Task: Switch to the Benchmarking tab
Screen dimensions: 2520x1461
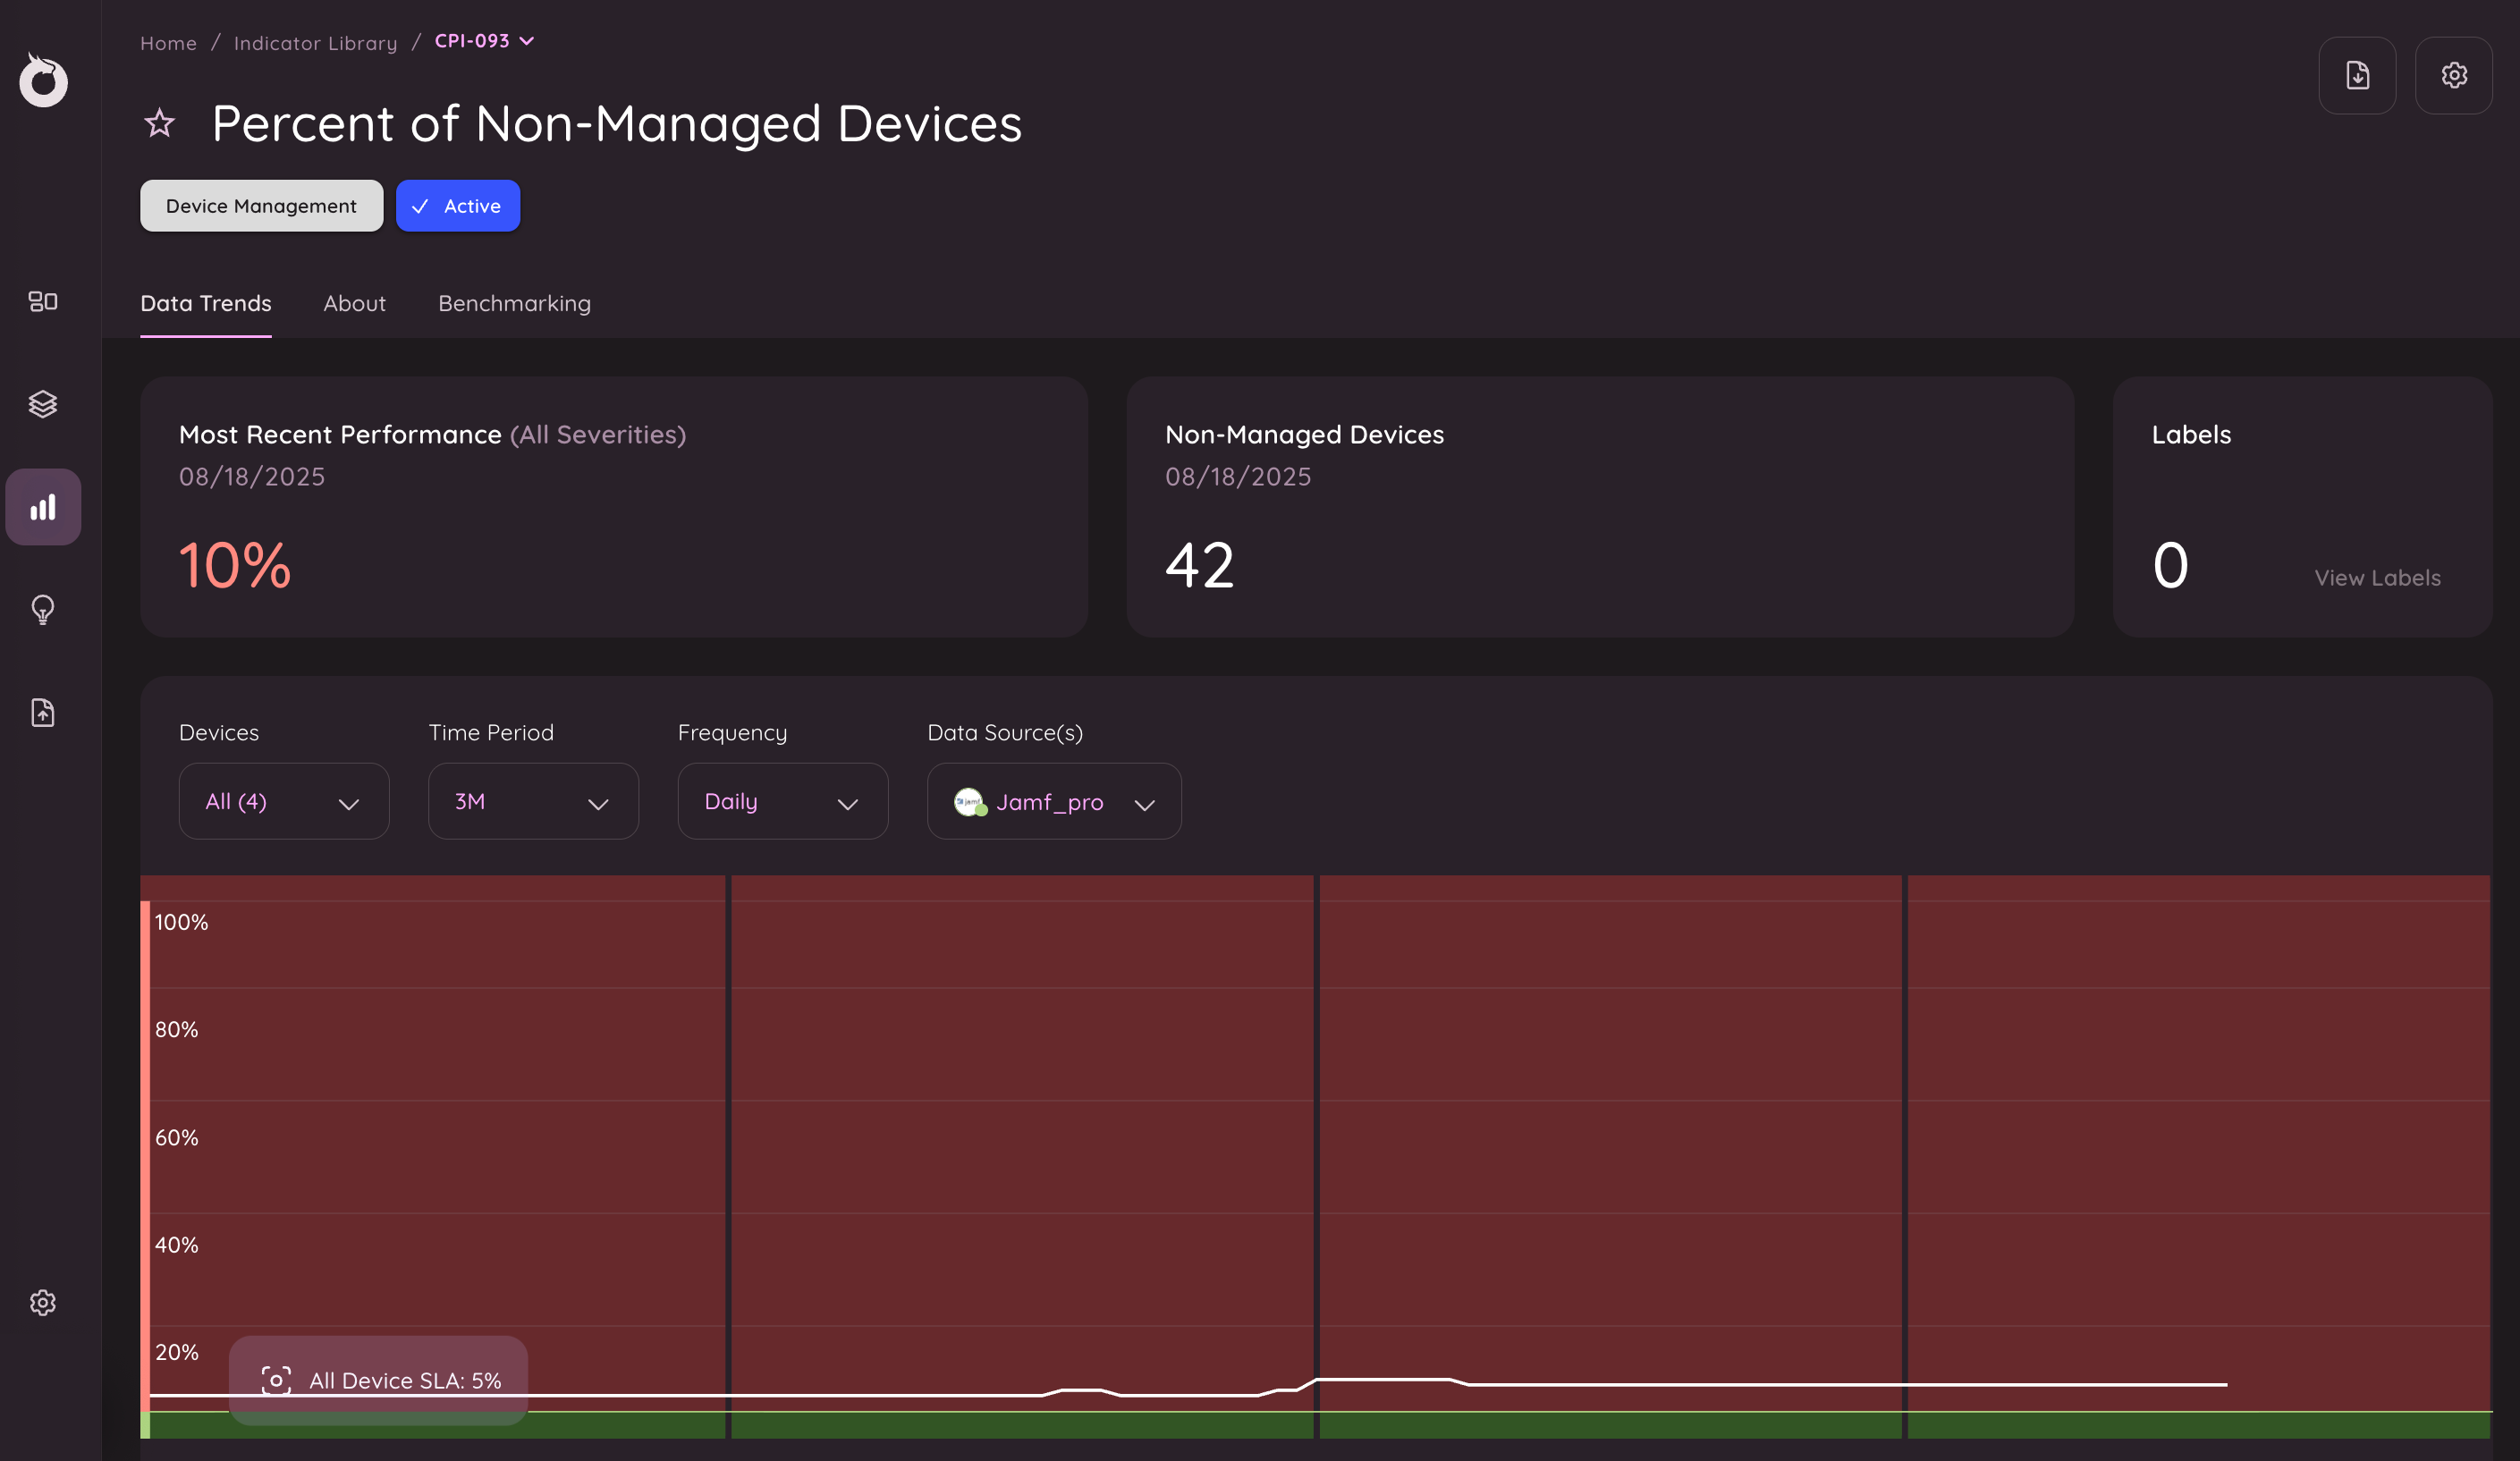Action: (514, 304)
